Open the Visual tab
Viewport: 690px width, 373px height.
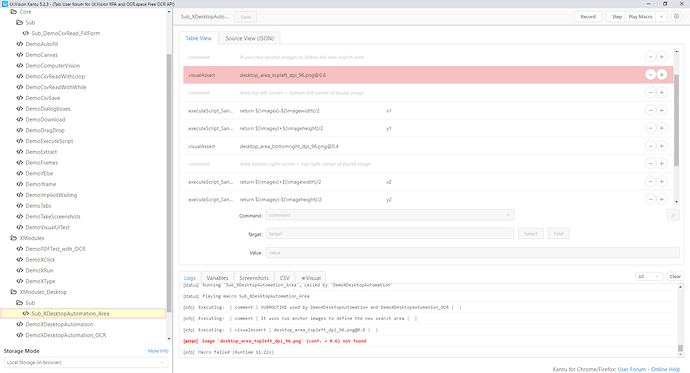point(311,278)
